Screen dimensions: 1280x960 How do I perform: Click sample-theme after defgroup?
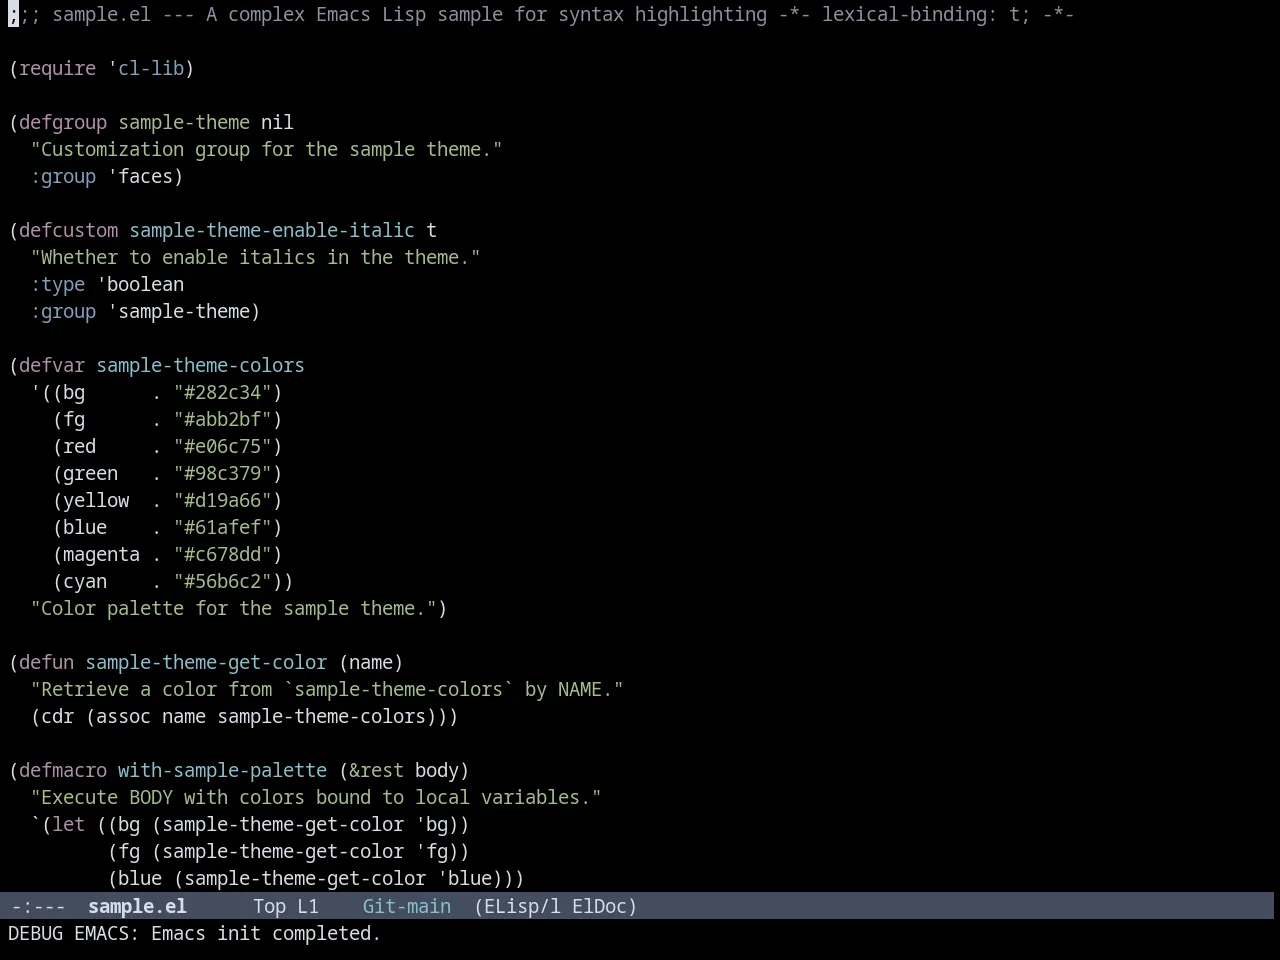click(184, 122)
